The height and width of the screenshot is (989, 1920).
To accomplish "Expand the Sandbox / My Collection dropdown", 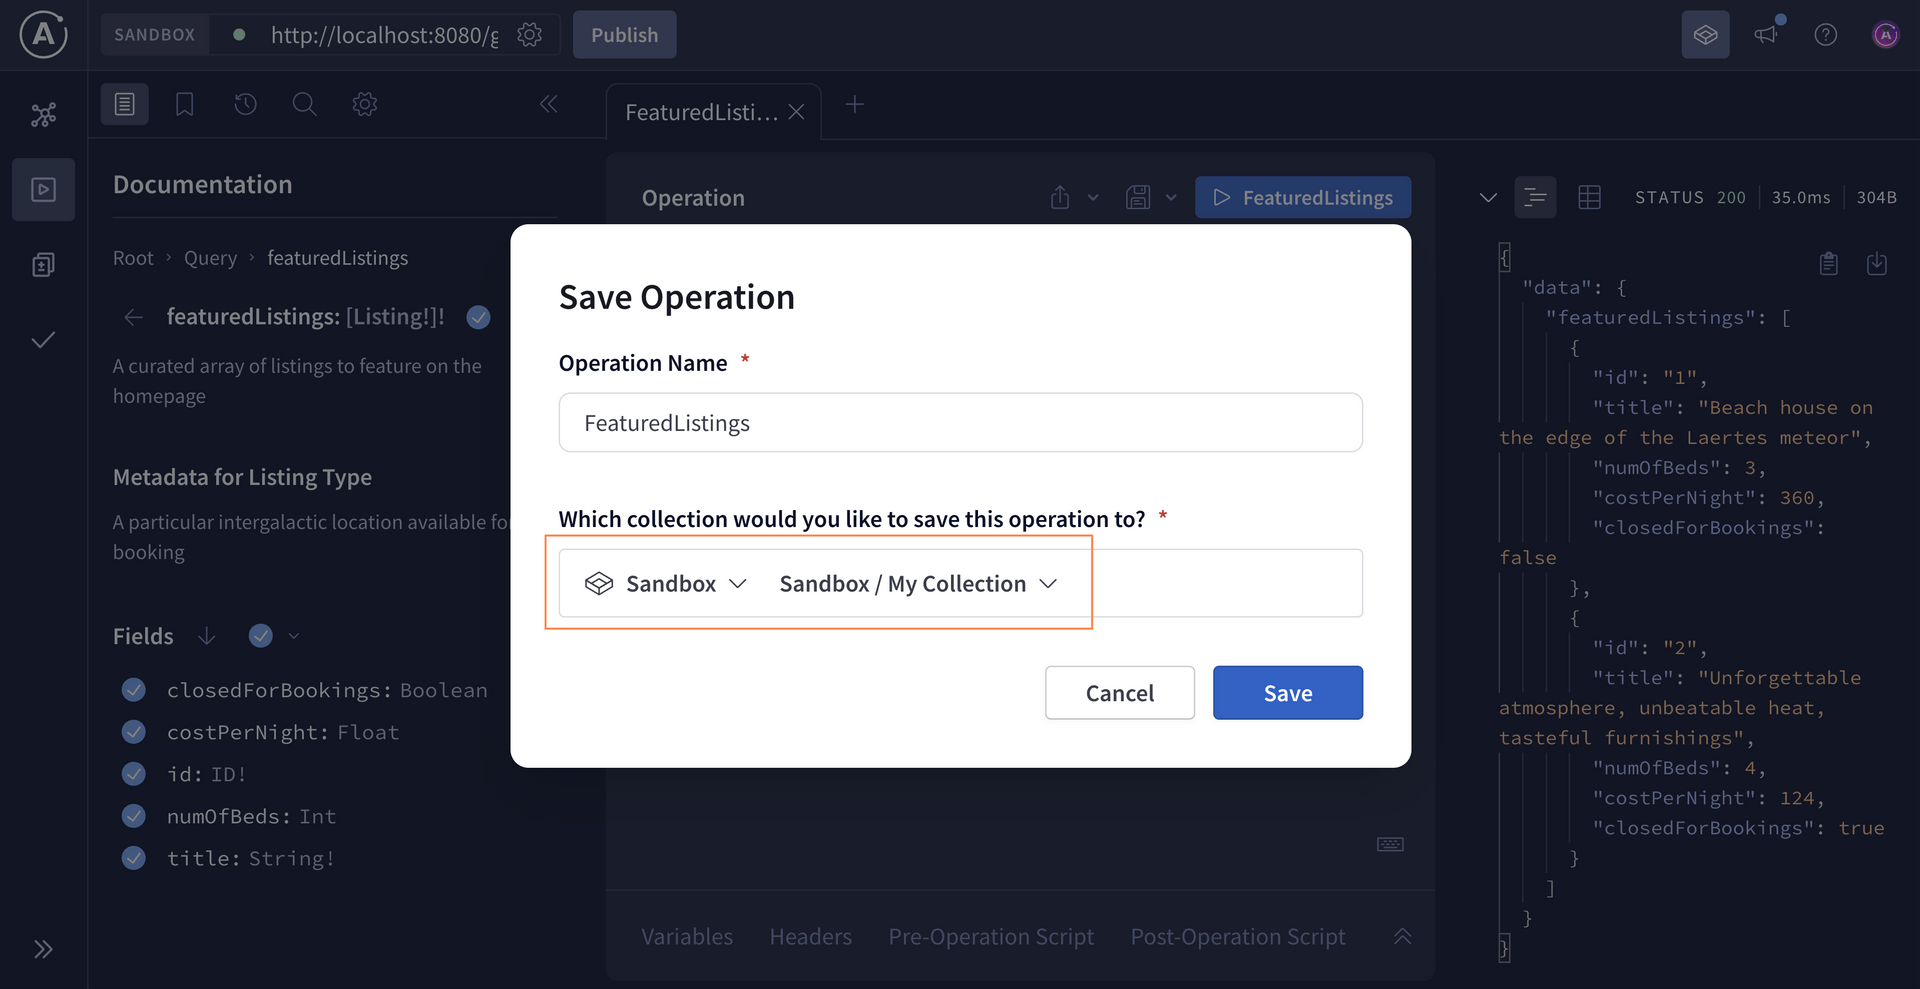I will (x=917, y=583).
